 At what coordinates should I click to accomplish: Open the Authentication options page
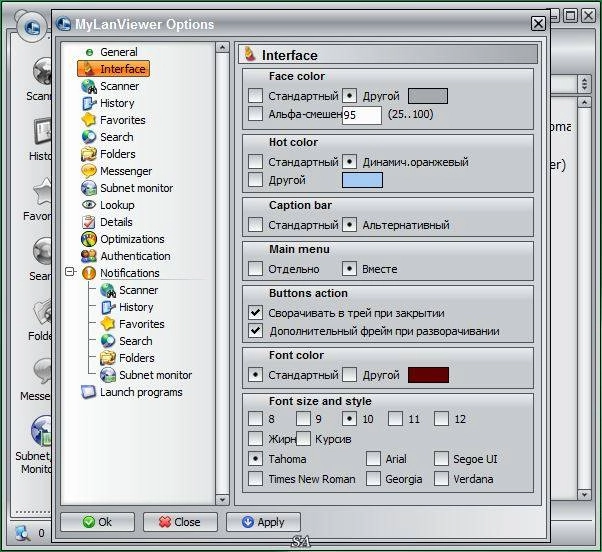135,256
